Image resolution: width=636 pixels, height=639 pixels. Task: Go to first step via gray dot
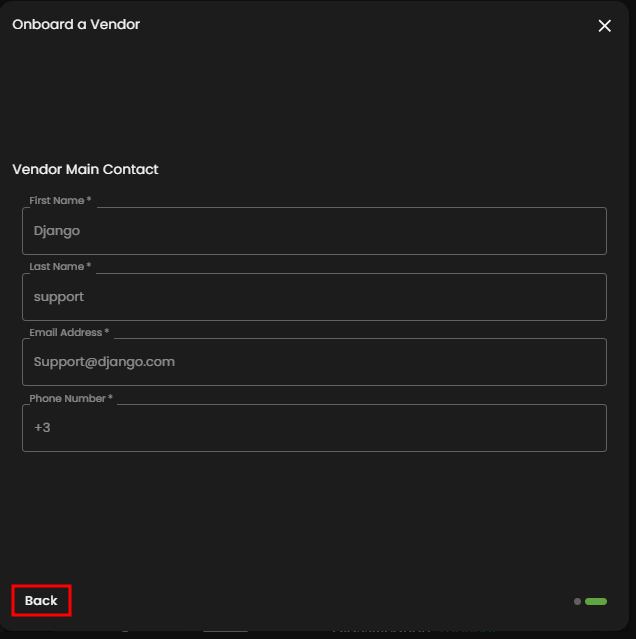pyautogui.click(x=577, y=601)
